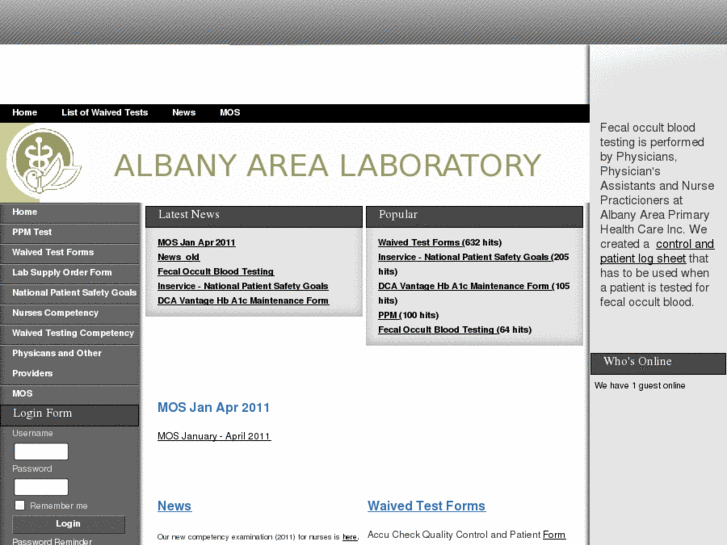Click the Waived Test Forms article heading
The height and width of the screenshot is (545, 727).
coord(427,506)
